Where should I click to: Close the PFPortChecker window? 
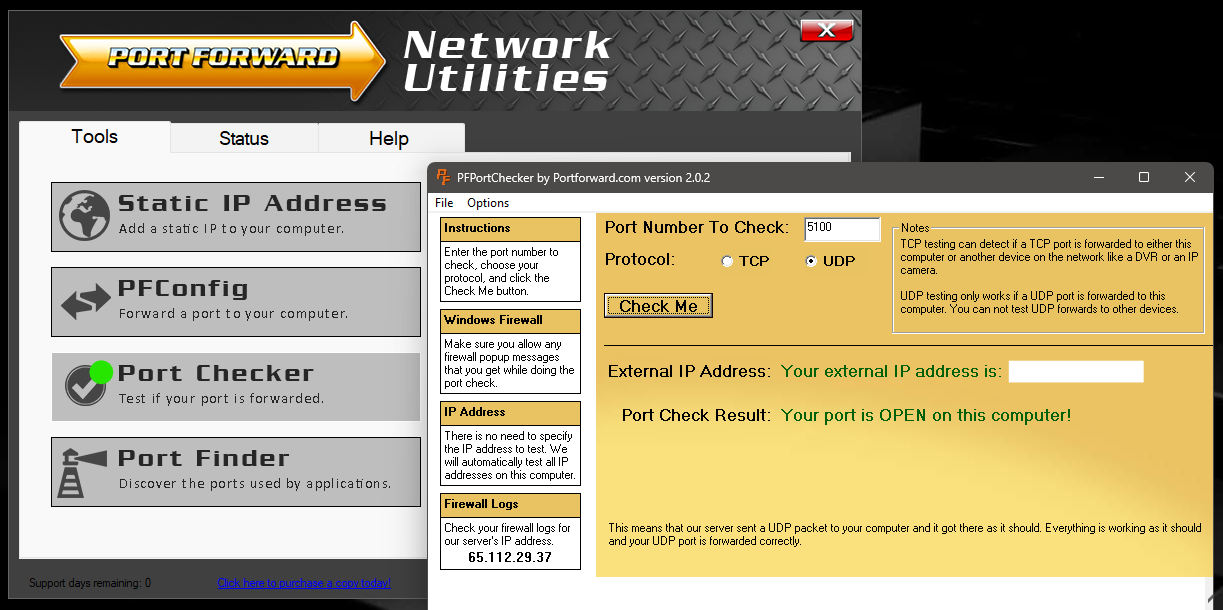coord(1190,178)
